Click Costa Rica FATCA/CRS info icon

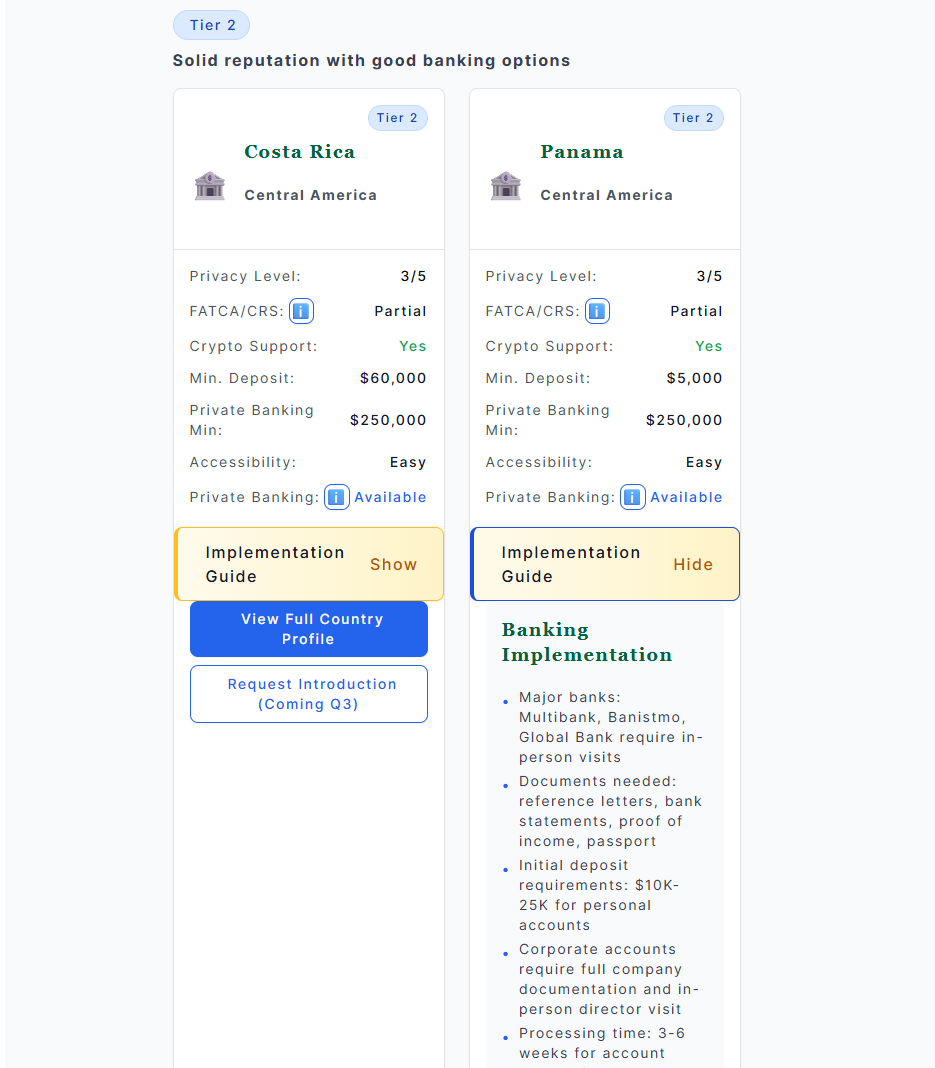(301, 311)
